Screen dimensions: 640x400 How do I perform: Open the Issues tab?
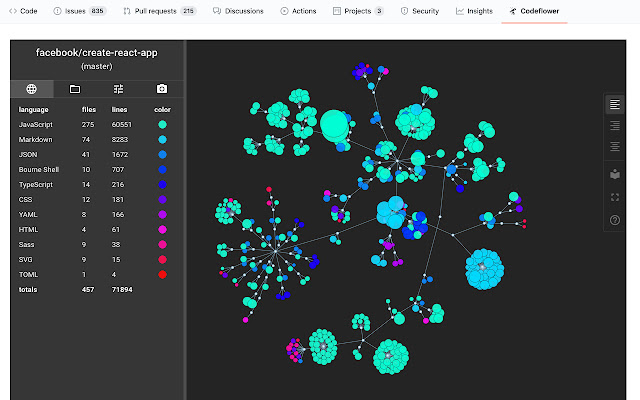pos(80,11)
